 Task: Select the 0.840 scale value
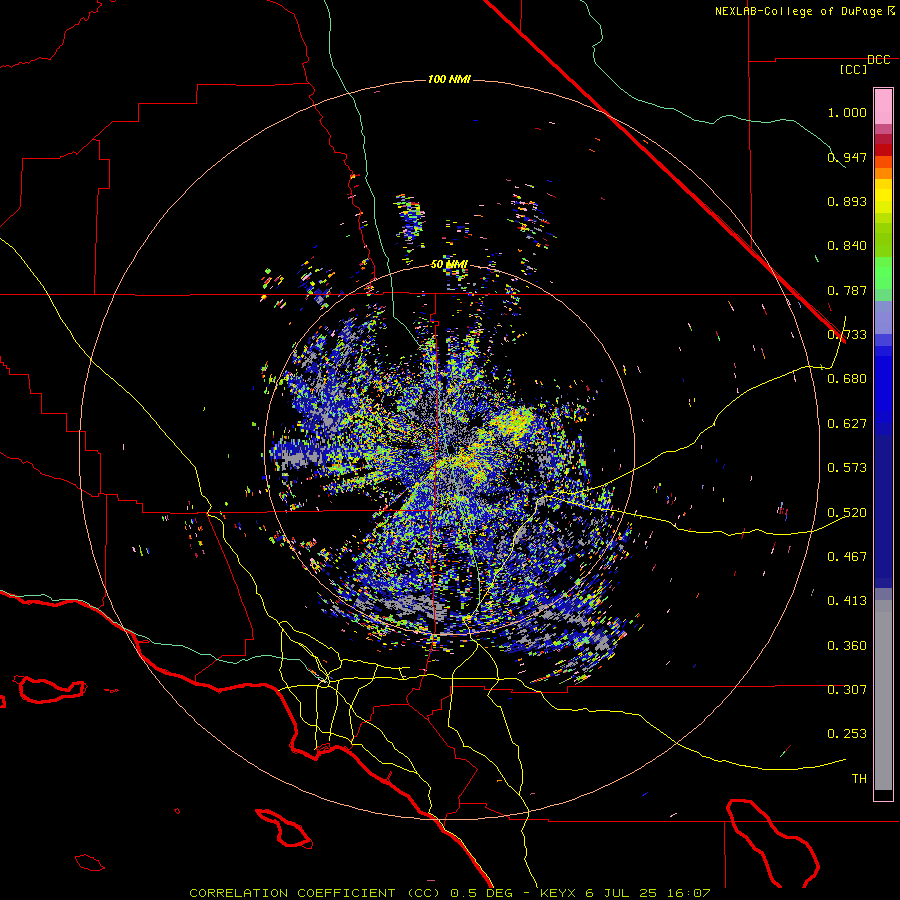pyautogui.click(x=847, y=246)
